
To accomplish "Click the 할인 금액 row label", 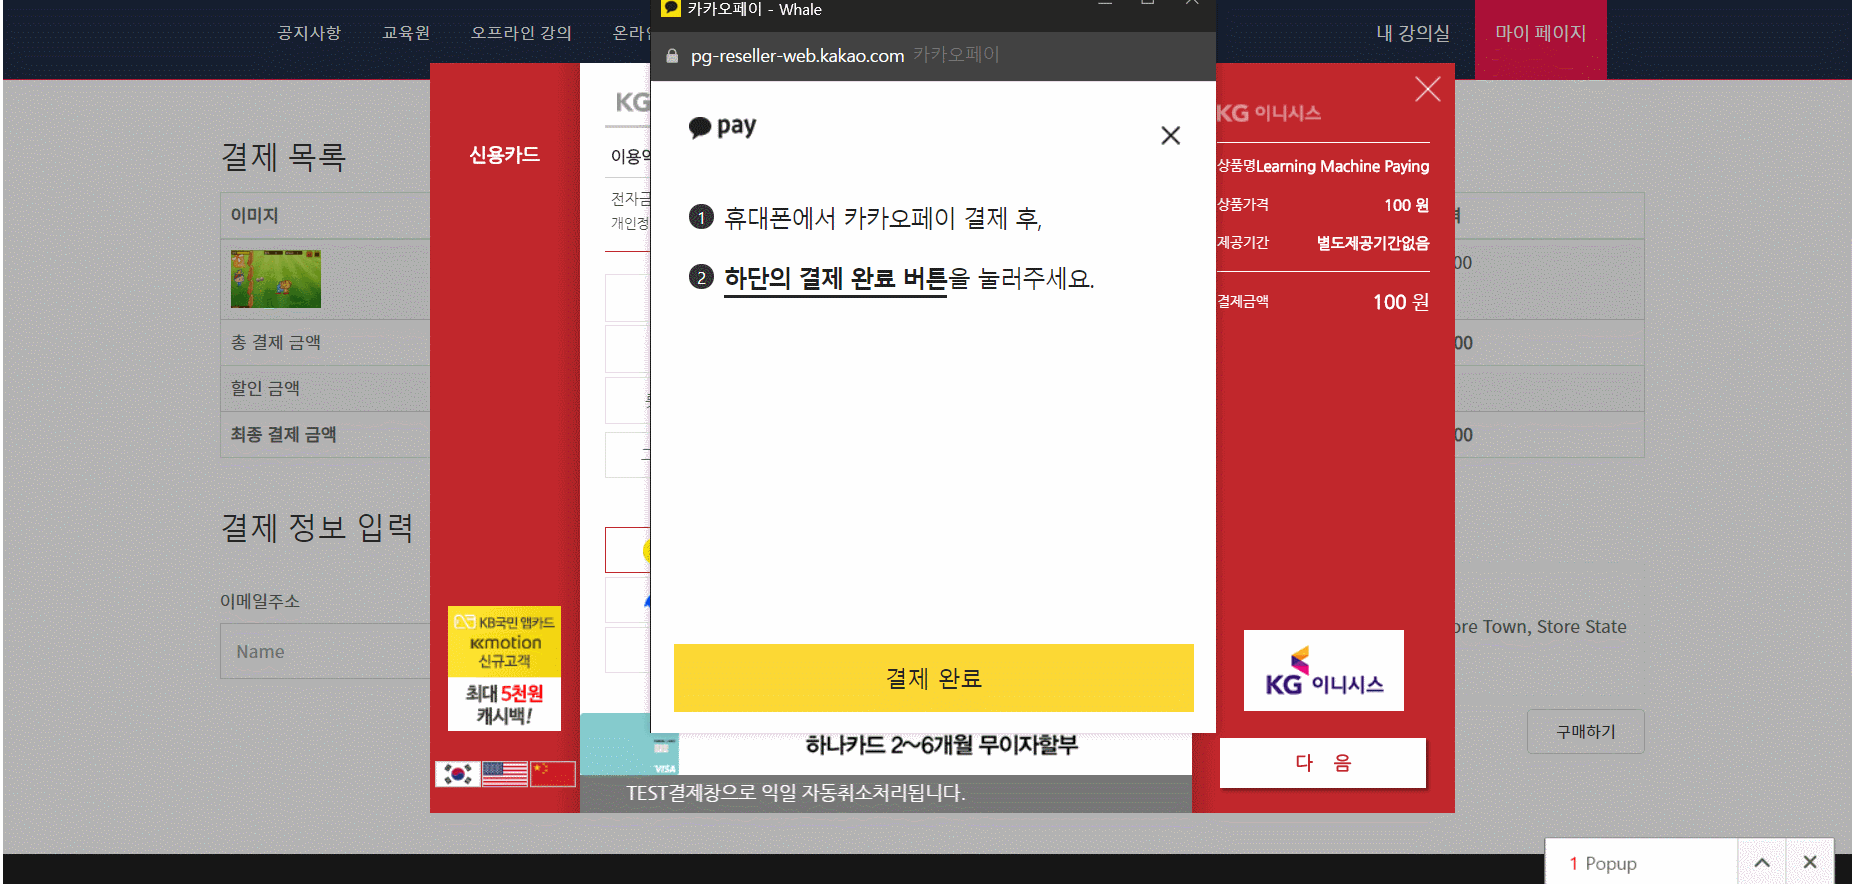I will point(265,388).
